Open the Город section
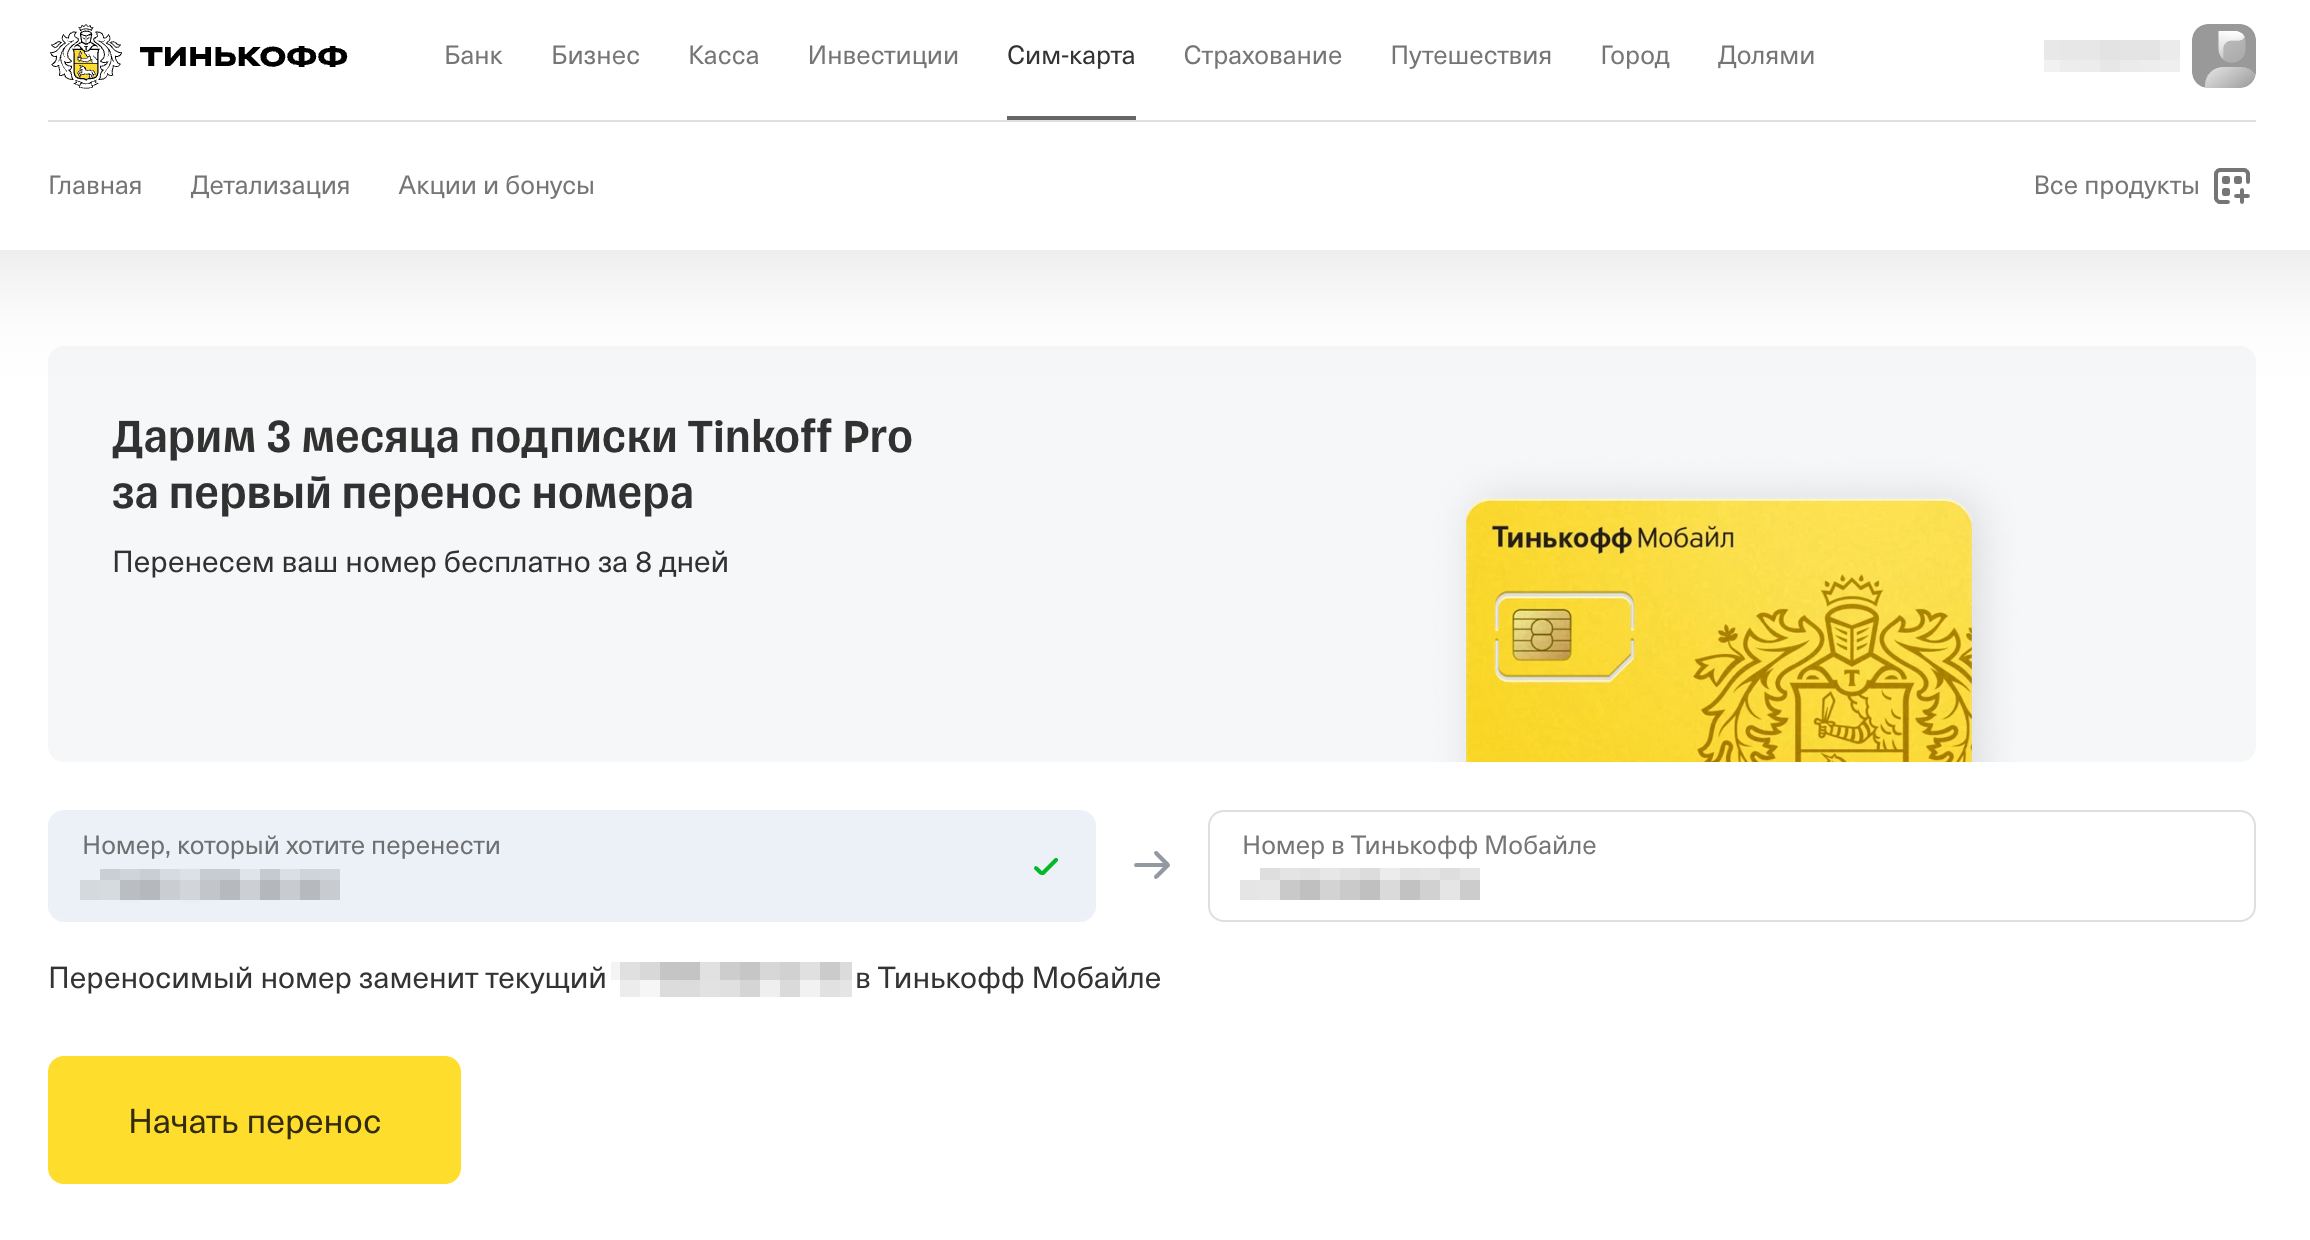 1635,56
